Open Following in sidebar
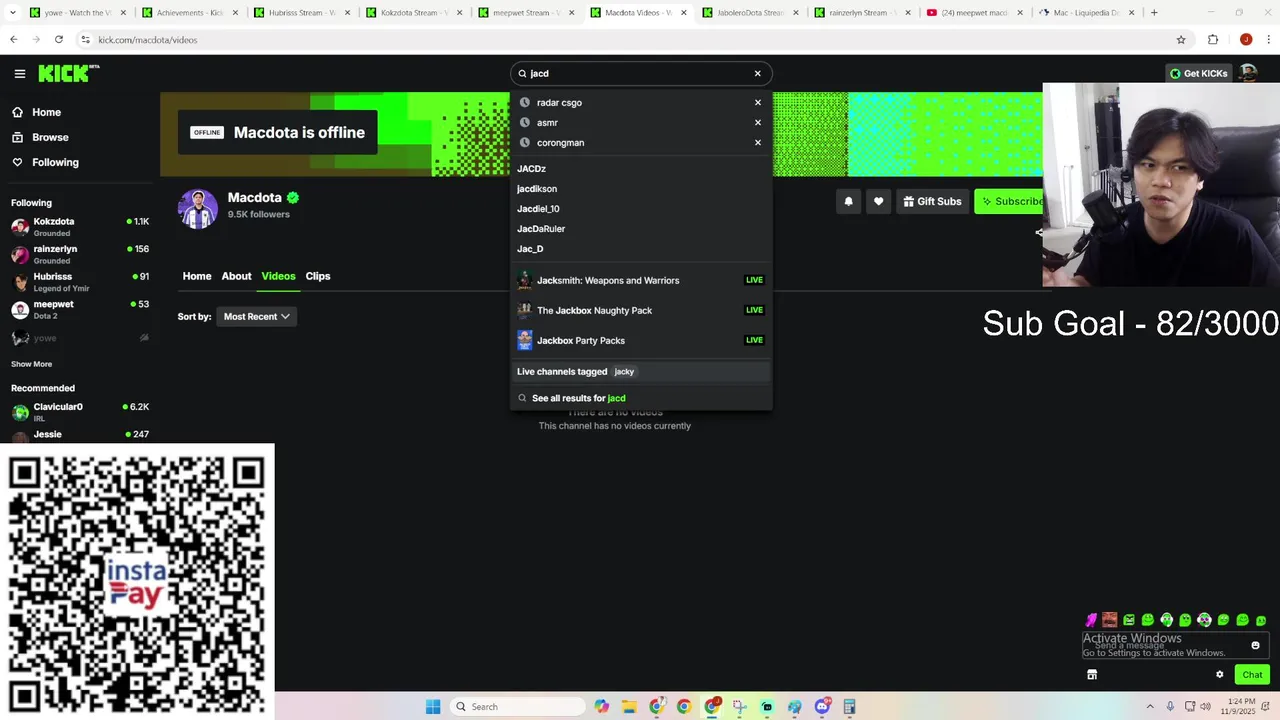 click(x=55, y=162)
